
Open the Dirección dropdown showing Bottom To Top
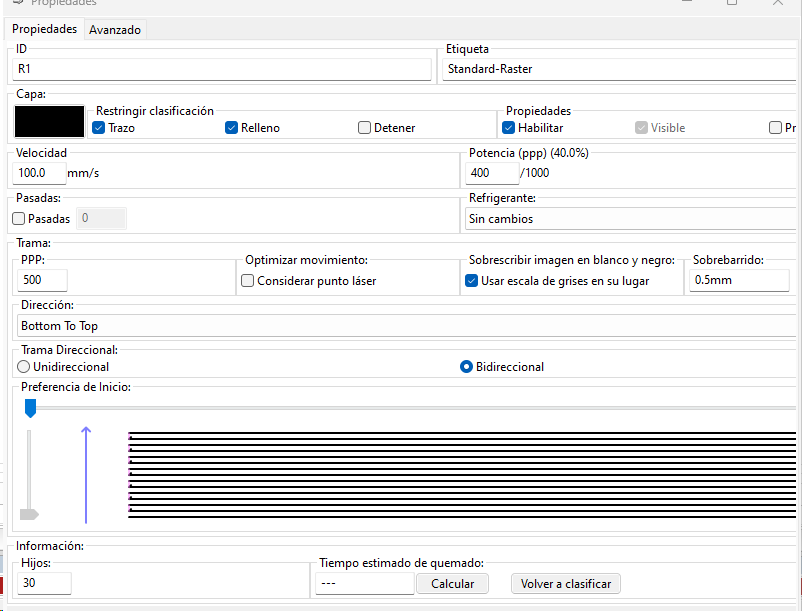tap(407, 326)
